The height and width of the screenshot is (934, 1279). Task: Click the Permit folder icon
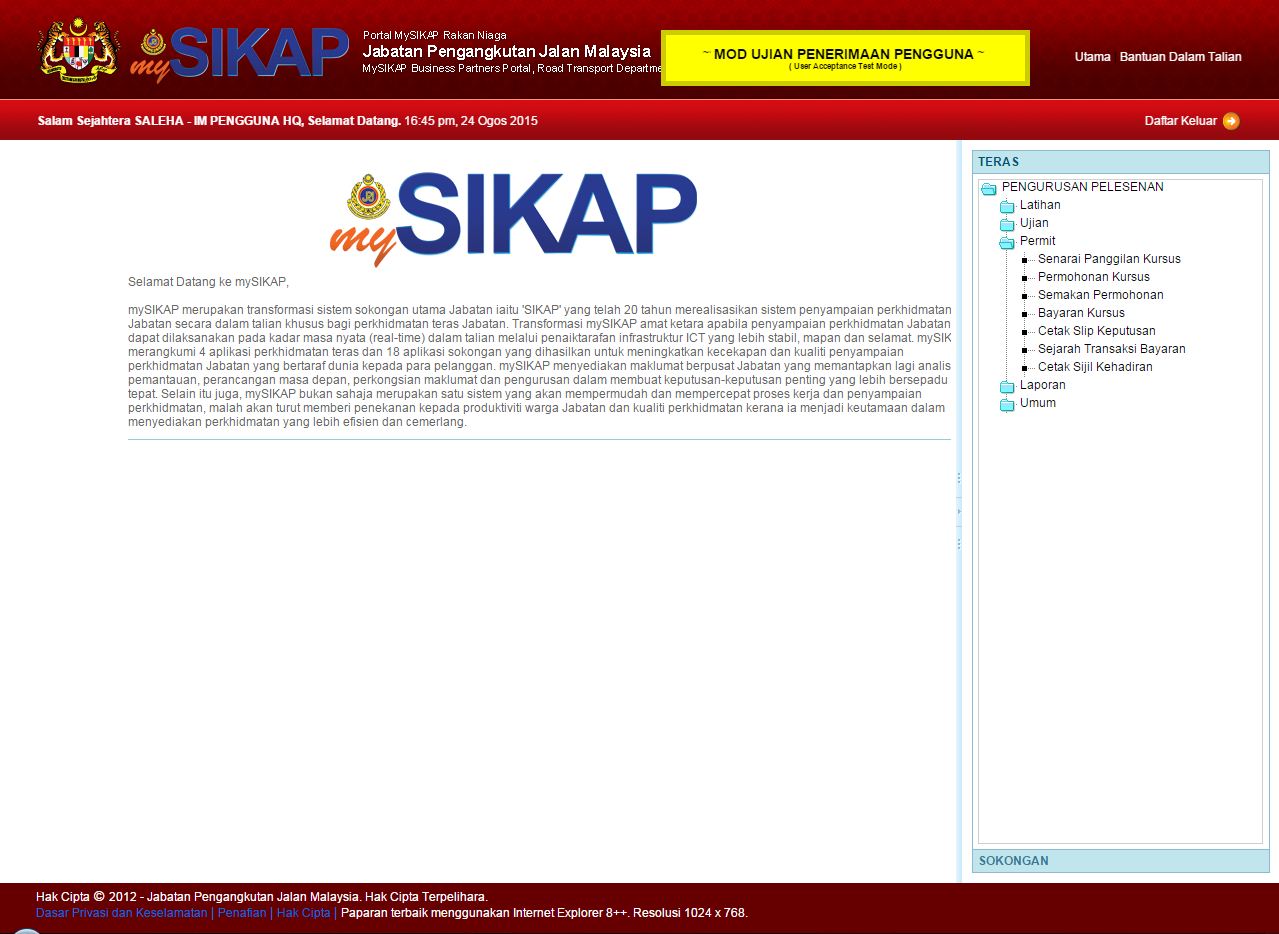tap(1007, 242)
